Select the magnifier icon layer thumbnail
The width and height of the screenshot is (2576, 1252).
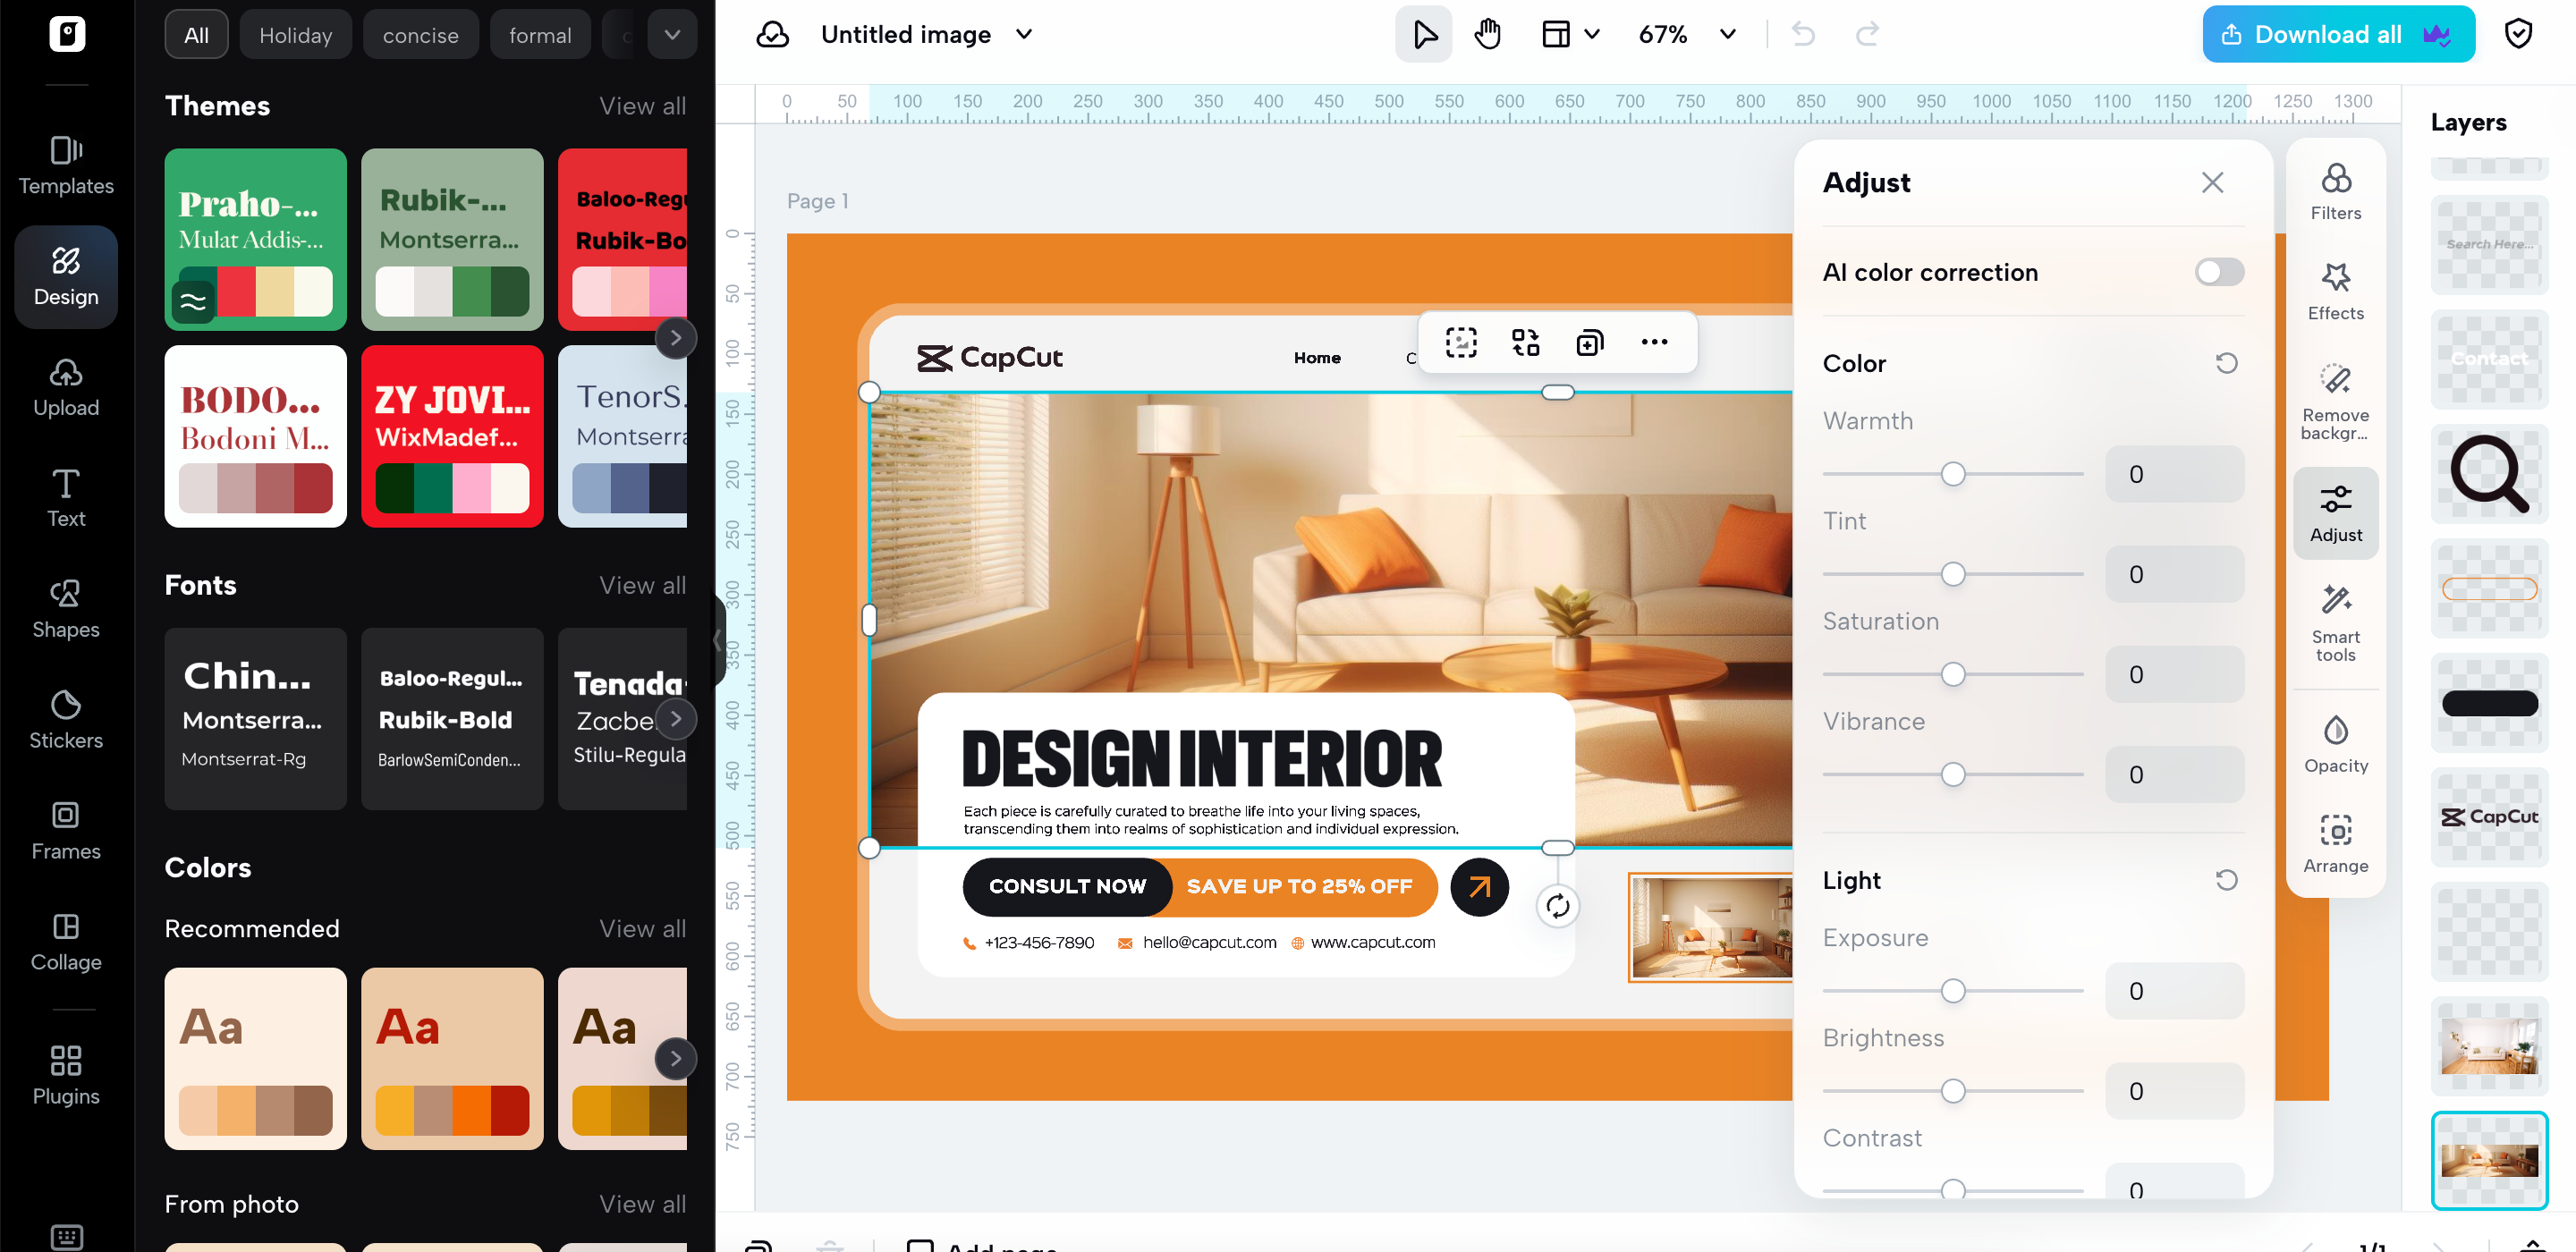coord(2488,474)
